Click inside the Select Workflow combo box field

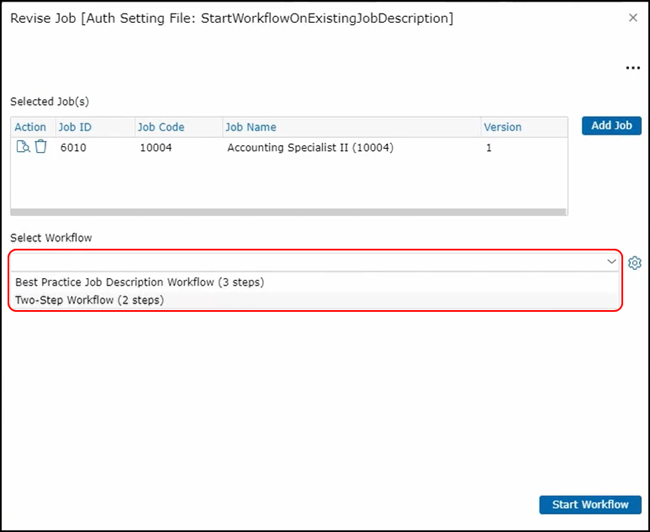(x=300, y=262)
